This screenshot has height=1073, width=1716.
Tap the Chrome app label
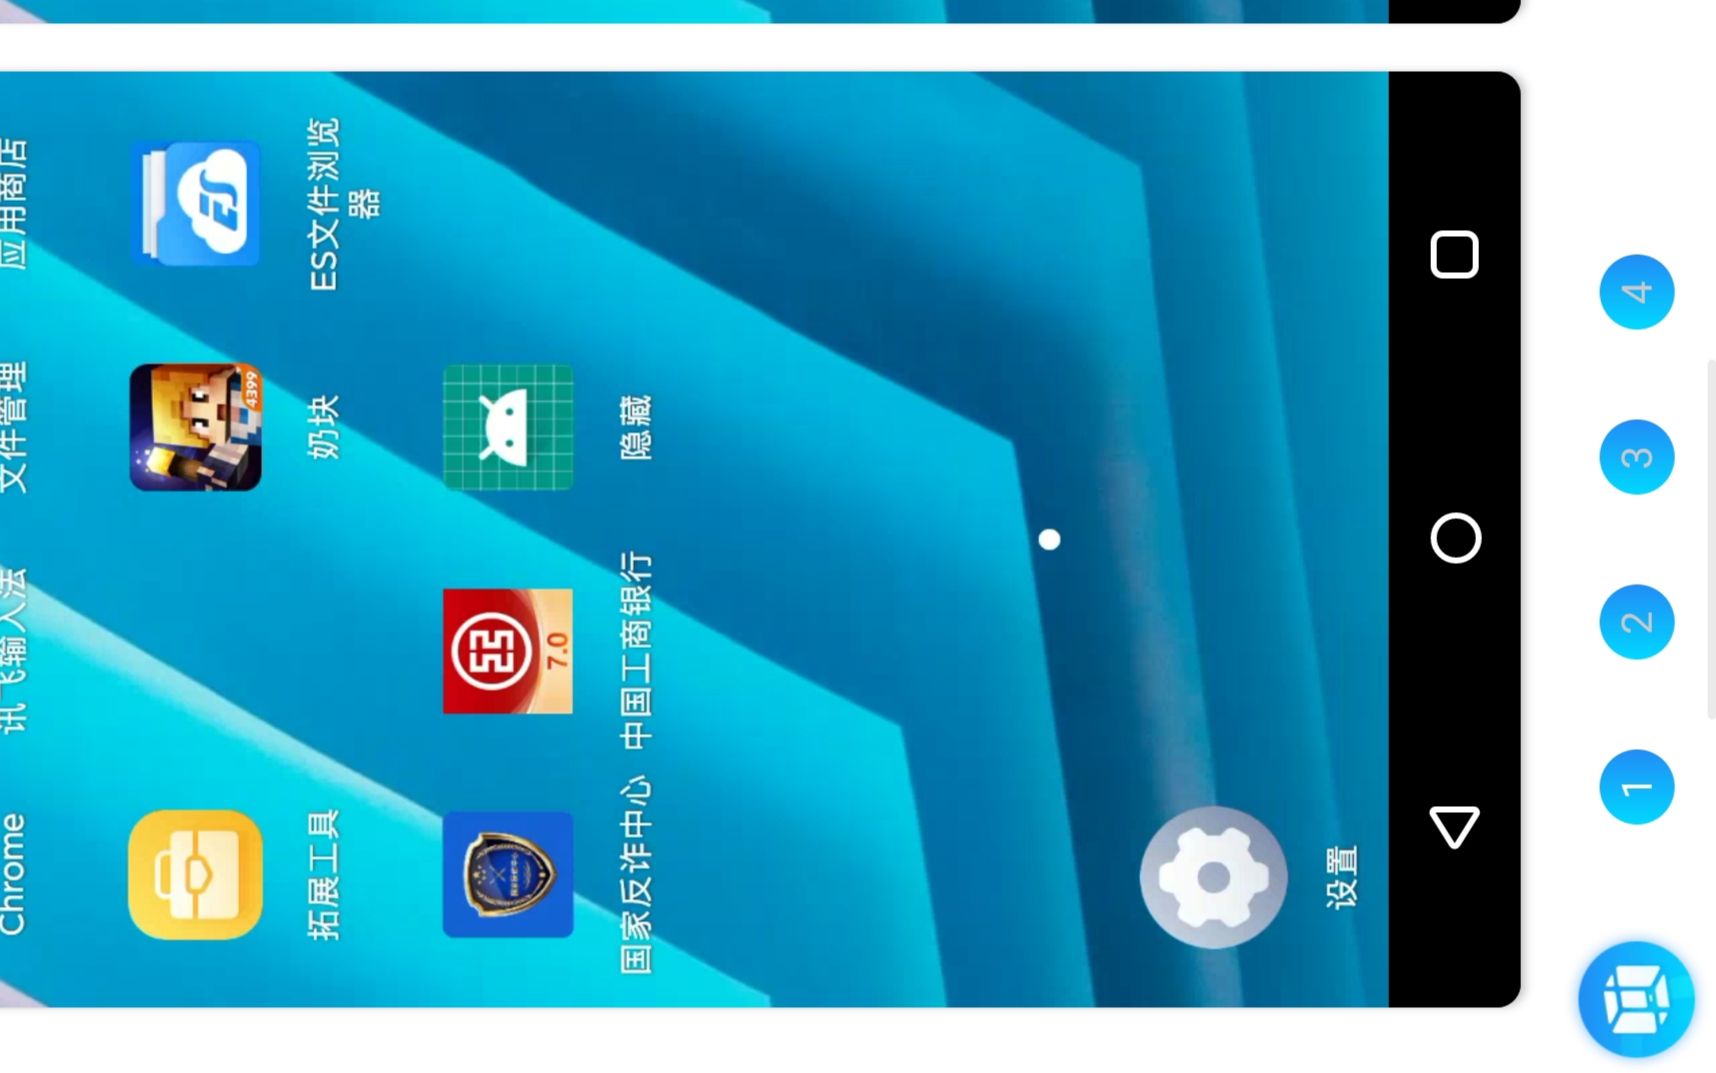(12, 874)
